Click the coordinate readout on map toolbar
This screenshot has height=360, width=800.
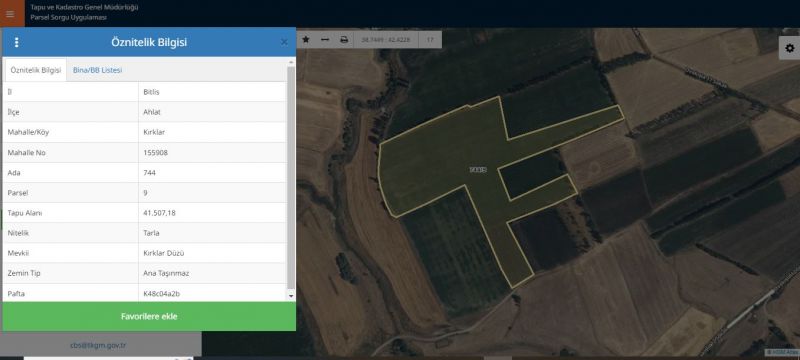pos(378,39)
